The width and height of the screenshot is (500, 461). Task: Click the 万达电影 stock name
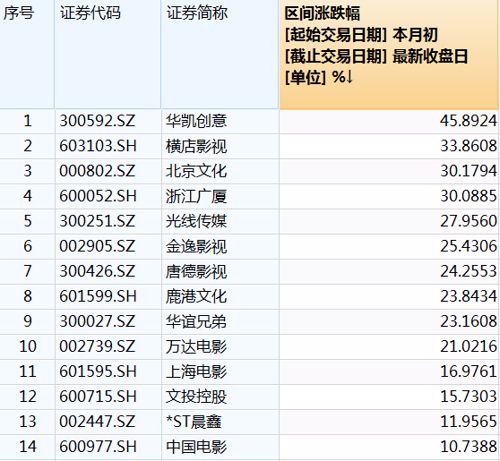[196, 346]
